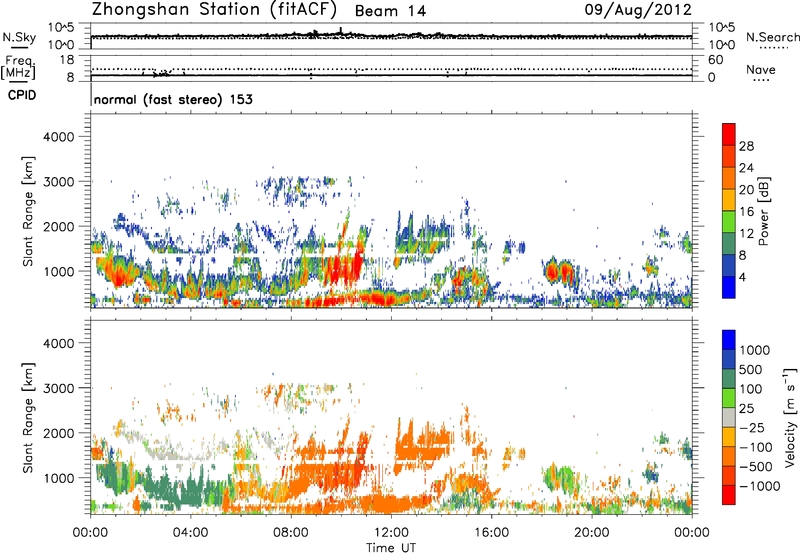The height and width of the screenshot is (554, 800).
Task: Click the 'normal (fast stereo) 153' text
Action: [173, 99]
